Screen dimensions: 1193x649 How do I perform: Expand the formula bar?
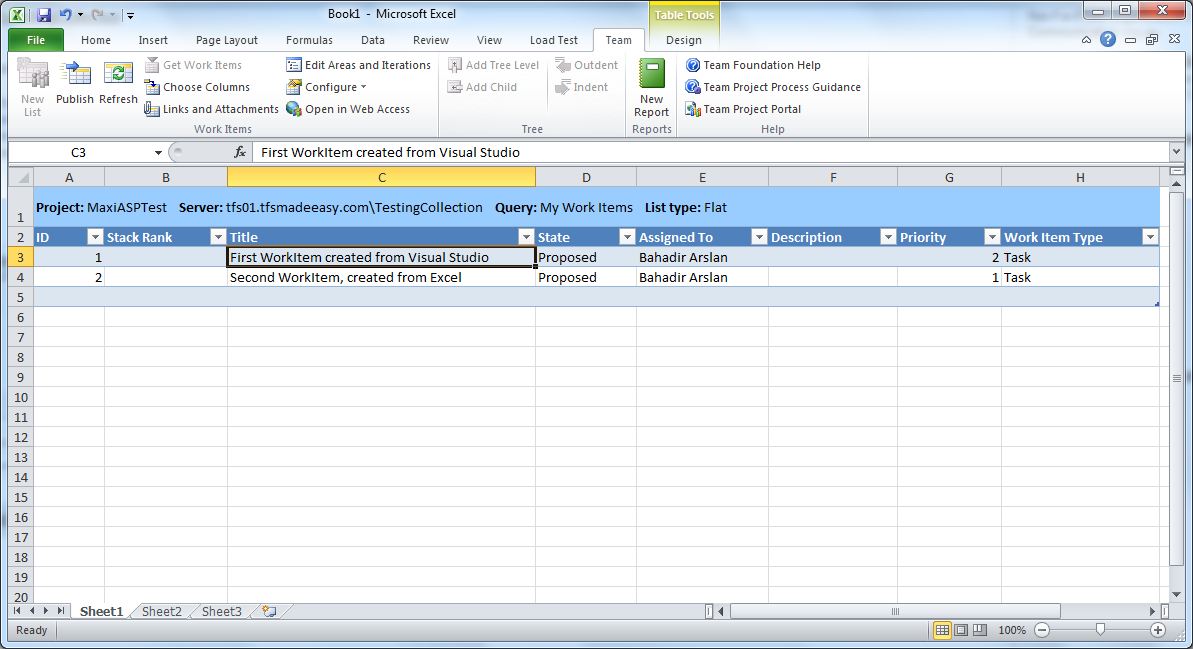[1176, 152]
